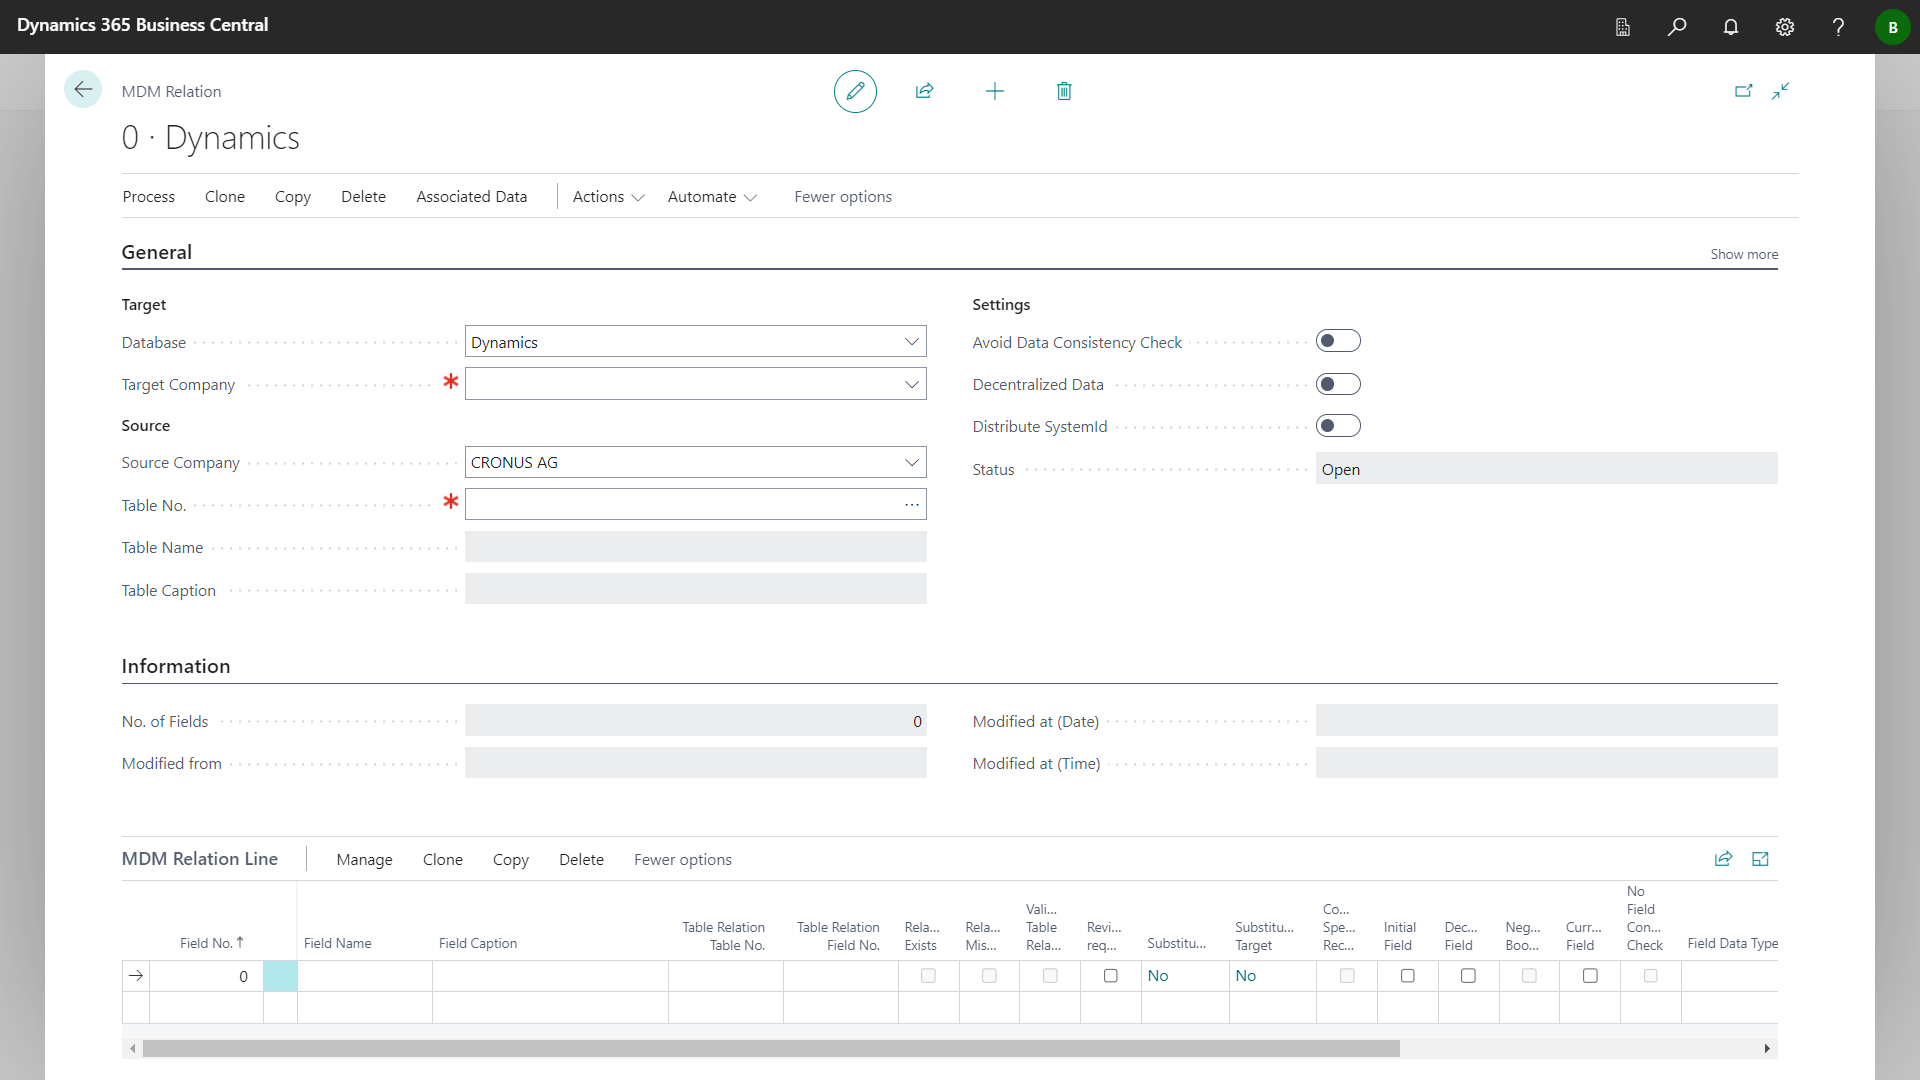The width and height of the screenshot is (1920, 1080).
Task: Toggle Decentralized Data switch
Action: (x=1338, y=384)
